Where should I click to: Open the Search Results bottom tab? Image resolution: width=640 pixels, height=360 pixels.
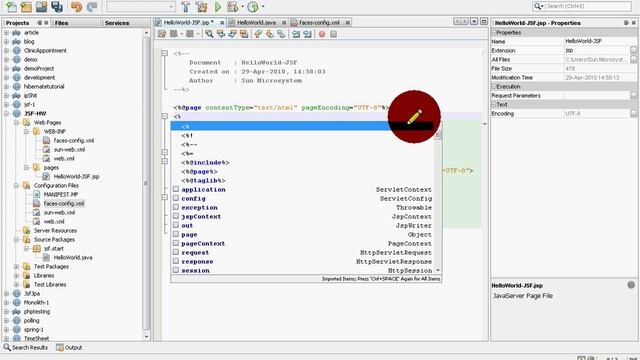tap(25, 347)
